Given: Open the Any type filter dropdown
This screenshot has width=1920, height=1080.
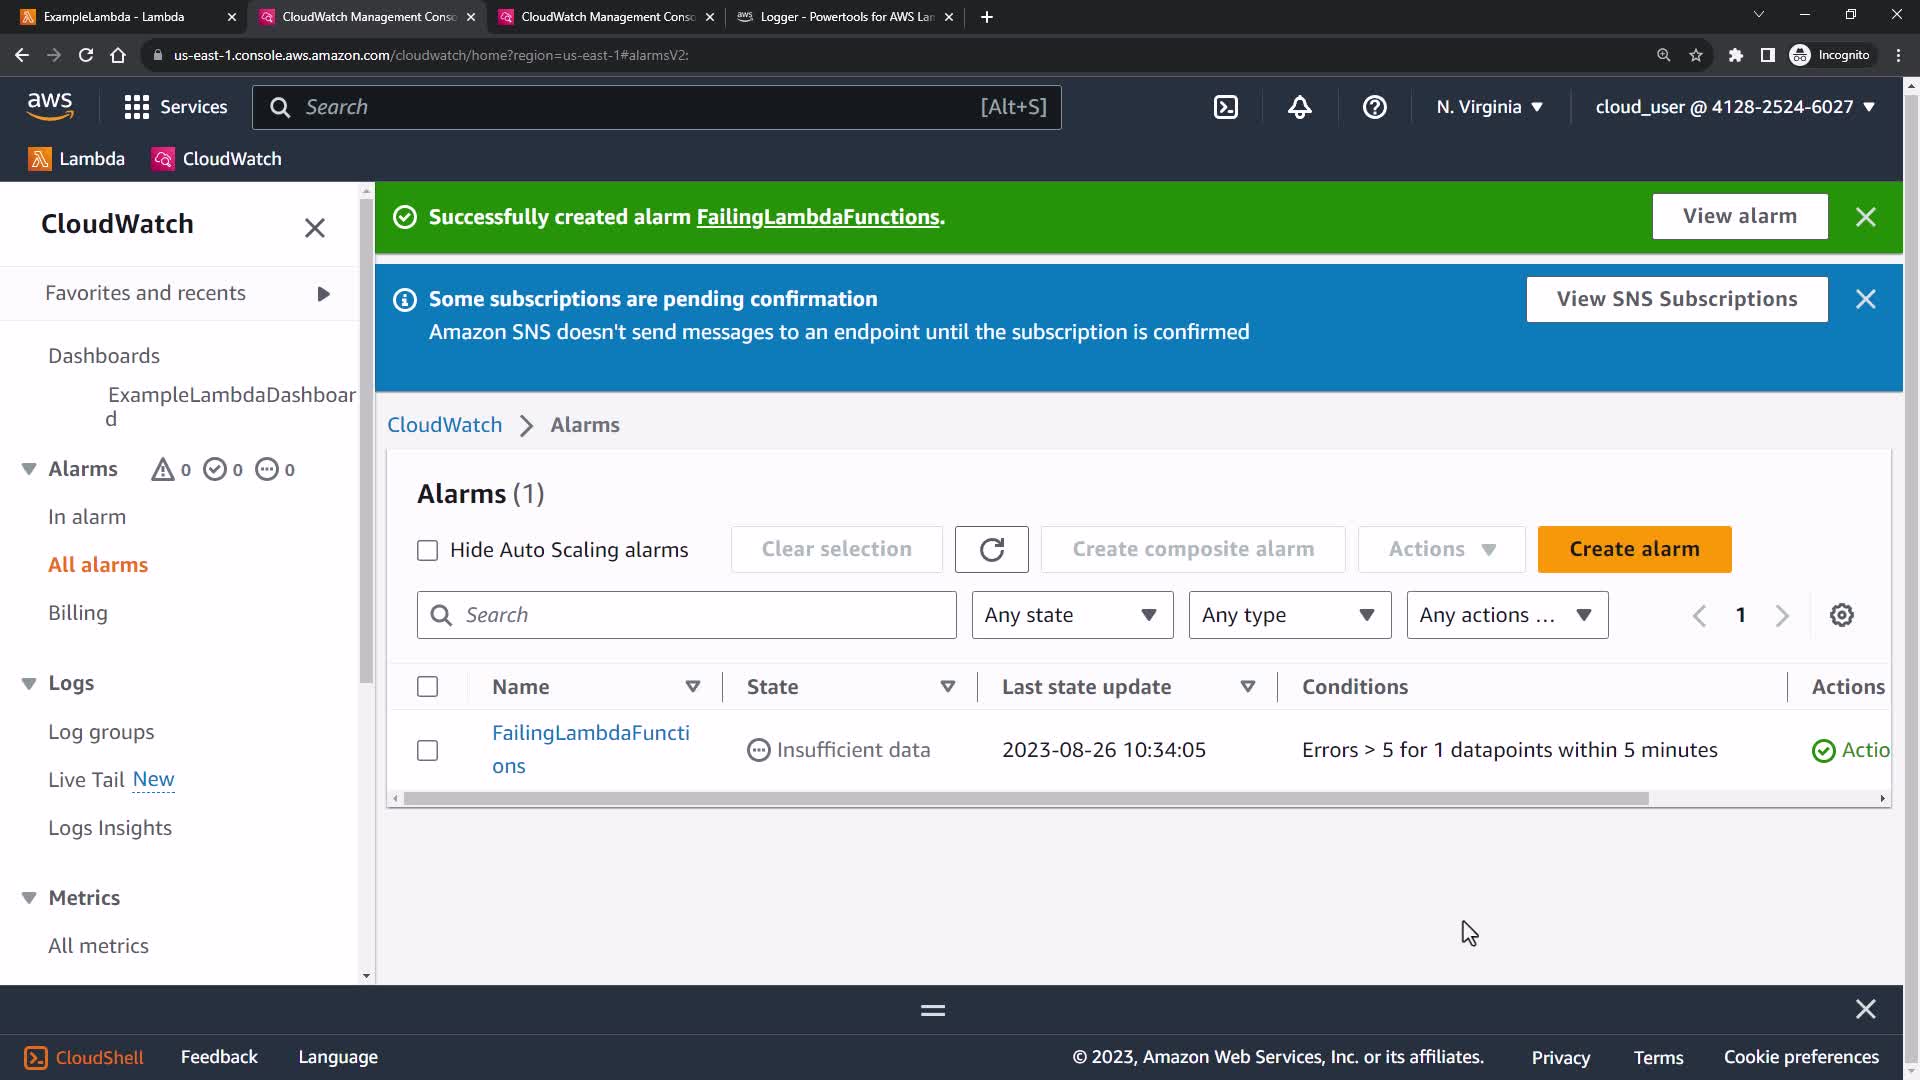Looking at the screenshot, I should (1289, 615).
